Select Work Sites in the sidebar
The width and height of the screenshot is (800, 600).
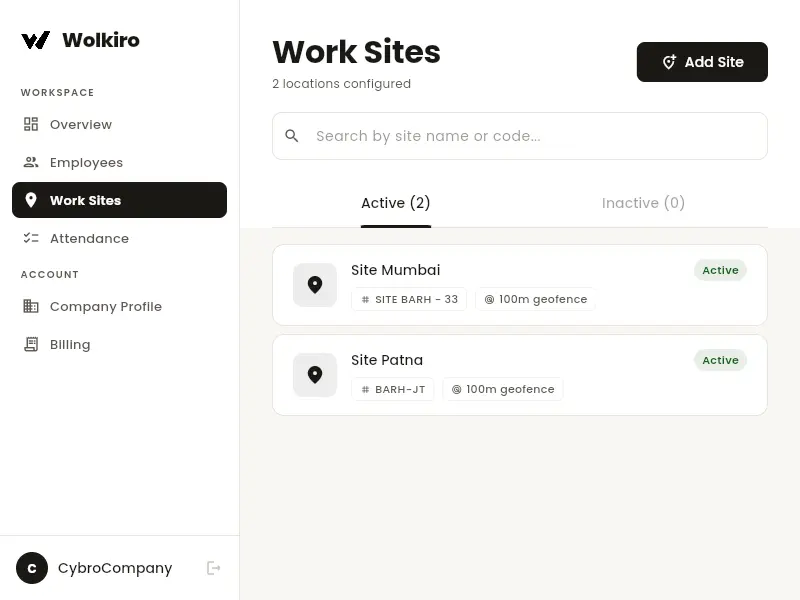click(x=119, y=200)
